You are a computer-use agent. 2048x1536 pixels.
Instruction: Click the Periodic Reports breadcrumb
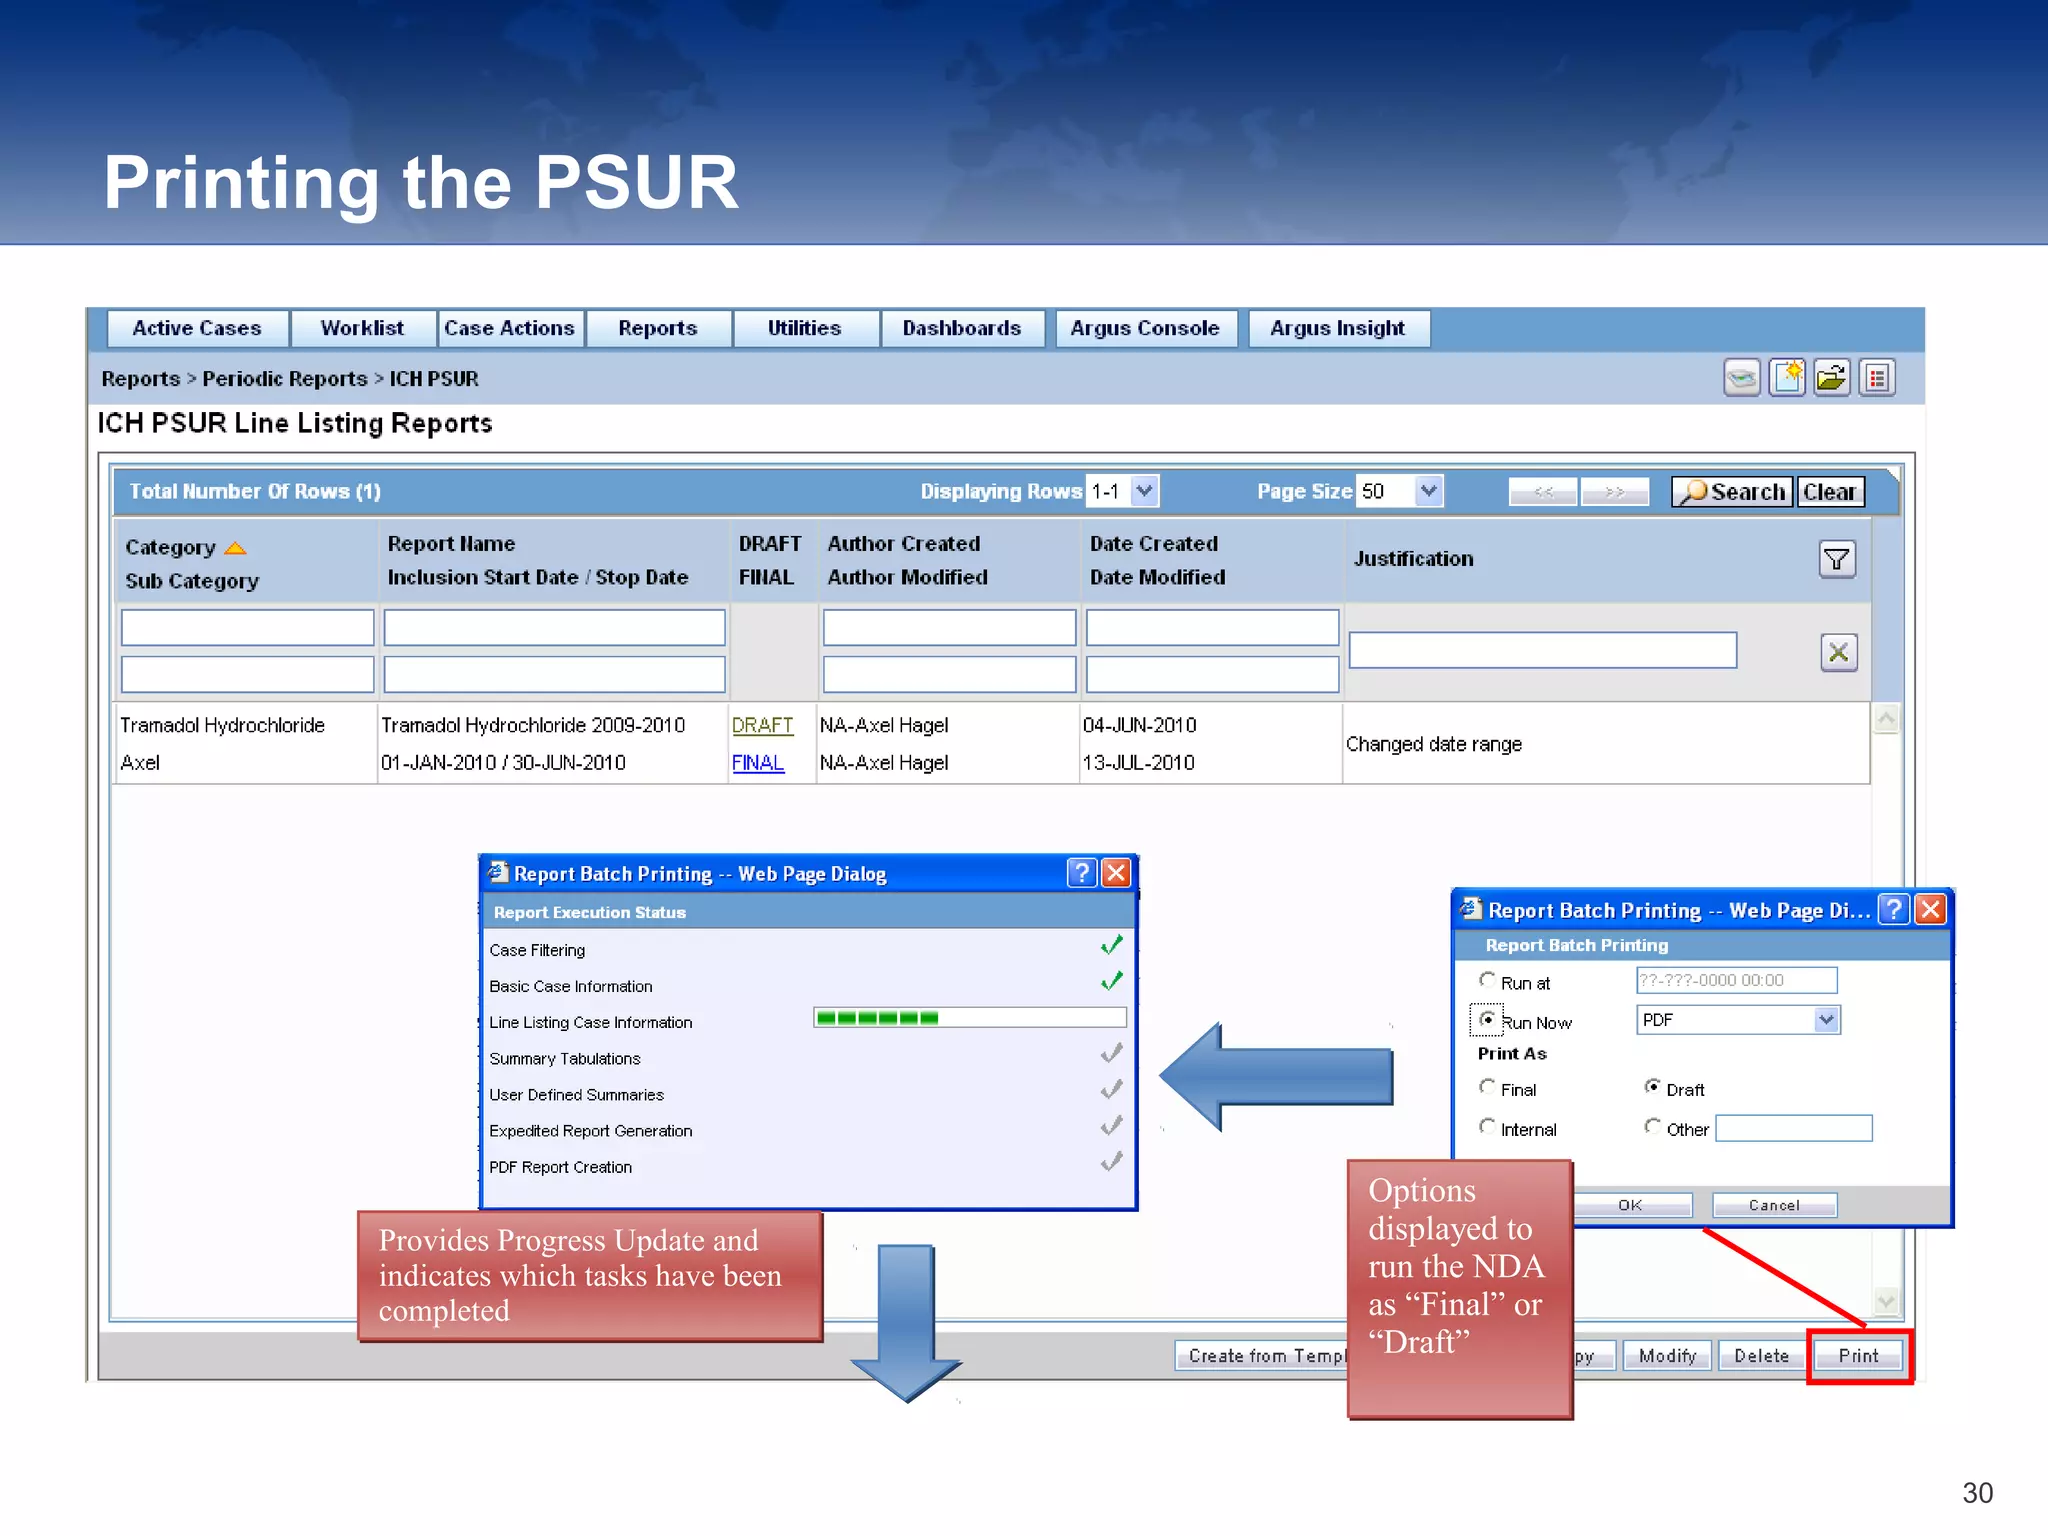285,379
